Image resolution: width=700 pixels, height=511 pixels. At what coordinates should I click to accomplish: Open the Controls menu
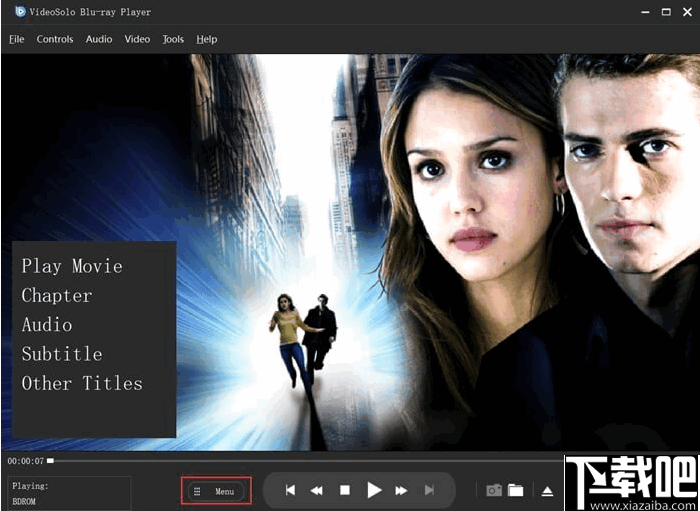[55, 39]
